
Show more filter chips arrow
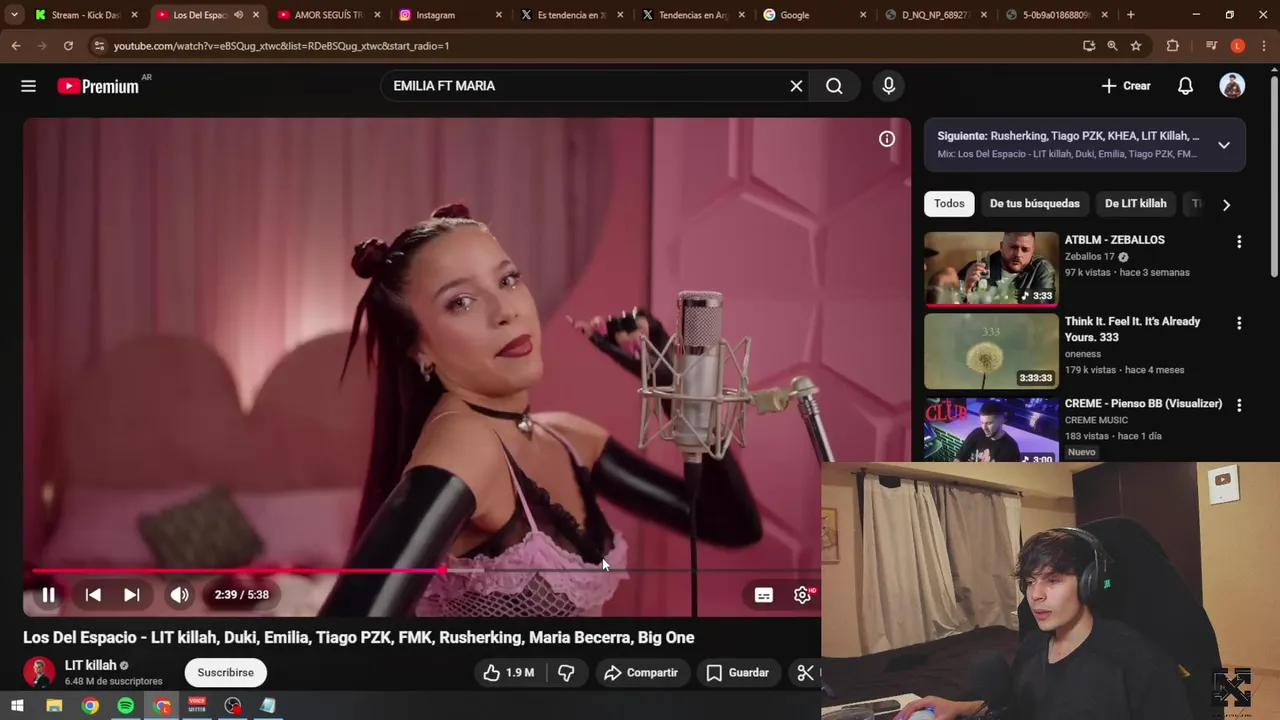tap(1226, 204)
